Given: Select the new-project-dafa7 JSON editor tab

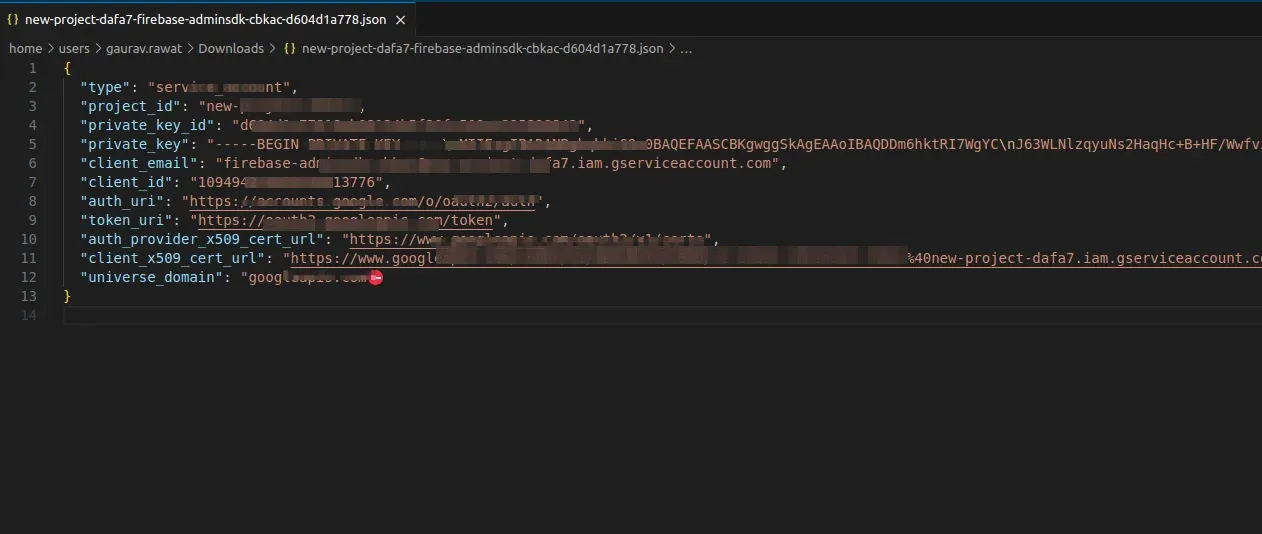Looking at the screenshot, I should point(208,19).
